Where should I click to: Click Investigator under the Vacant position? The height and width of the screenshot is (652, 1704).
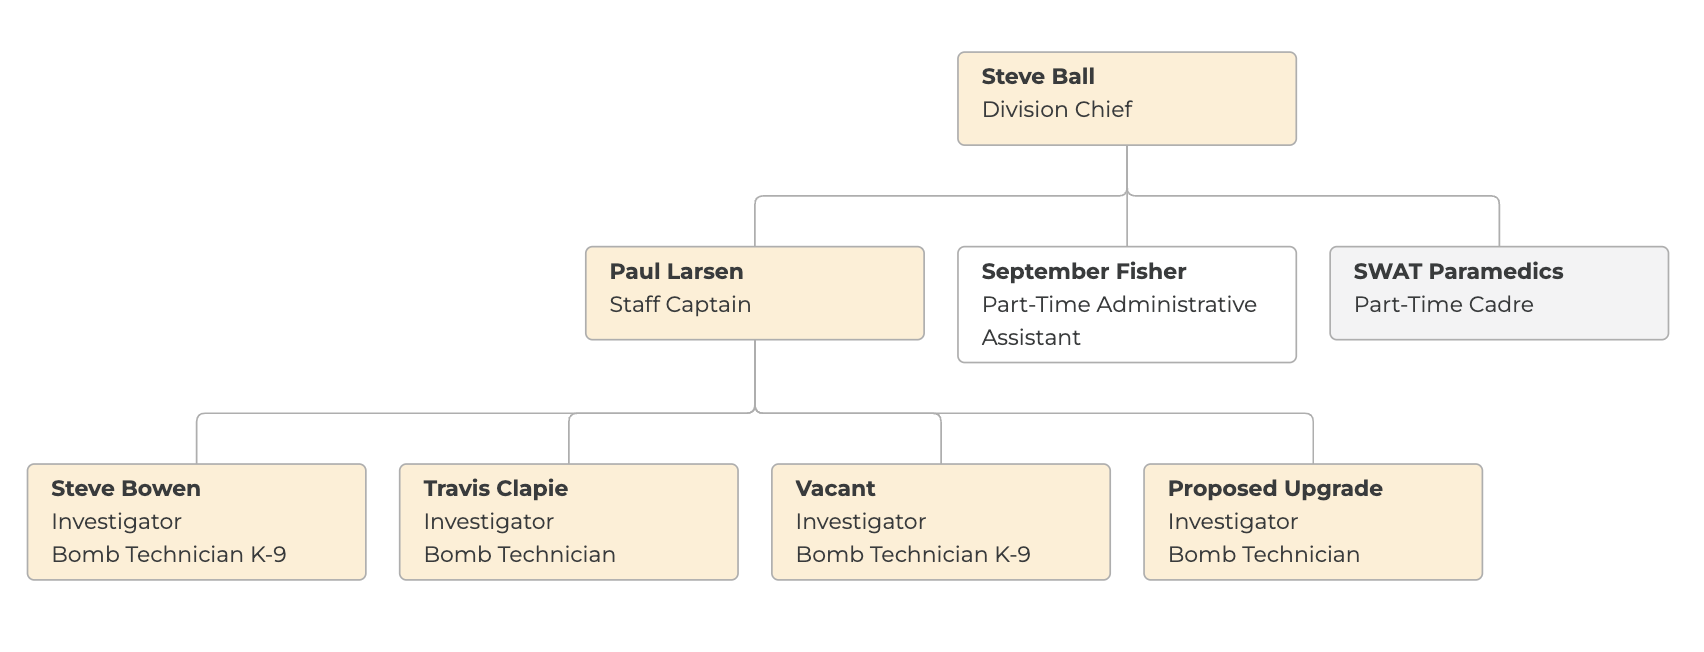pyautogui.click(x=860, y=522)
